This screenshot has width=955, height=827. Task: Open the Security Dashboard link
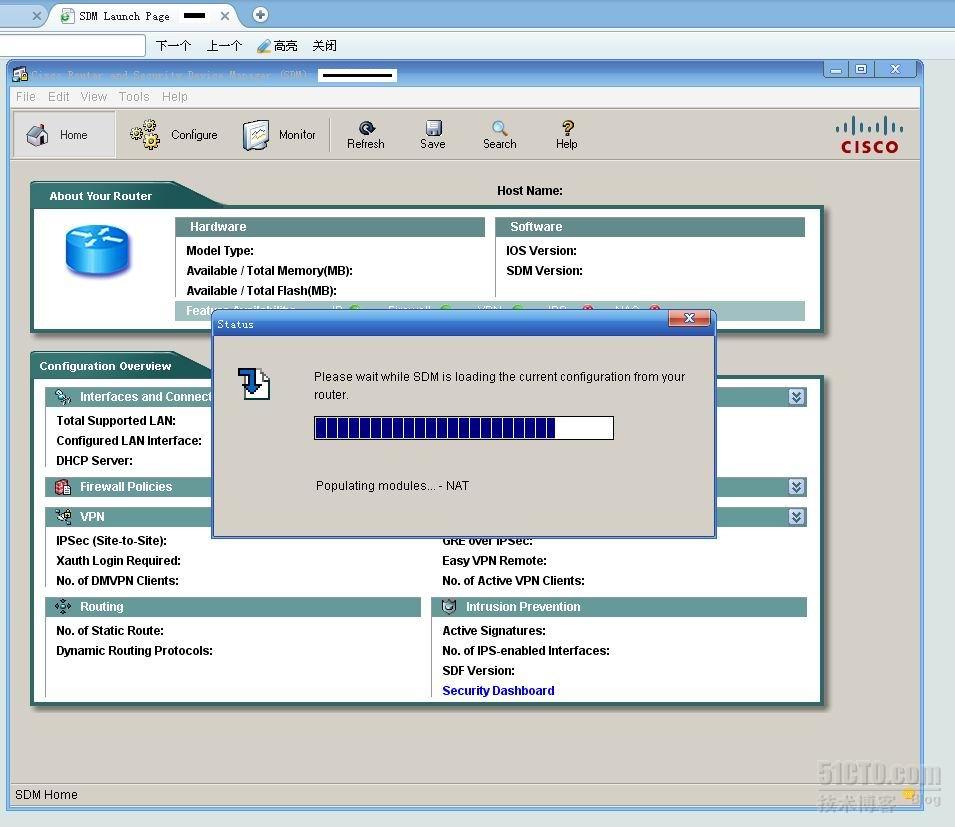pyautogui.click(x=498, y=691)
